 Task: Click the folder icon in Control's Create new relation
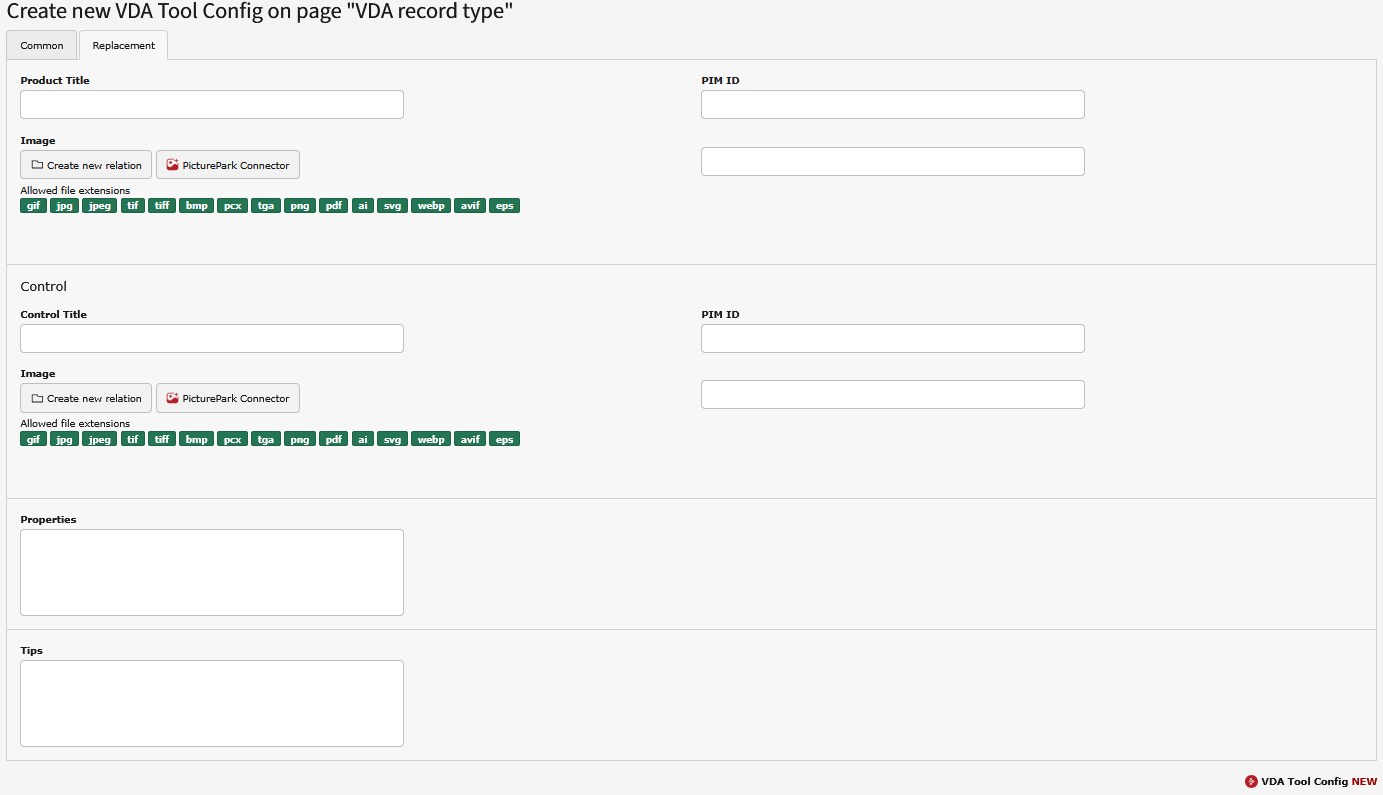pyautogui.click(x=37, y=398)
